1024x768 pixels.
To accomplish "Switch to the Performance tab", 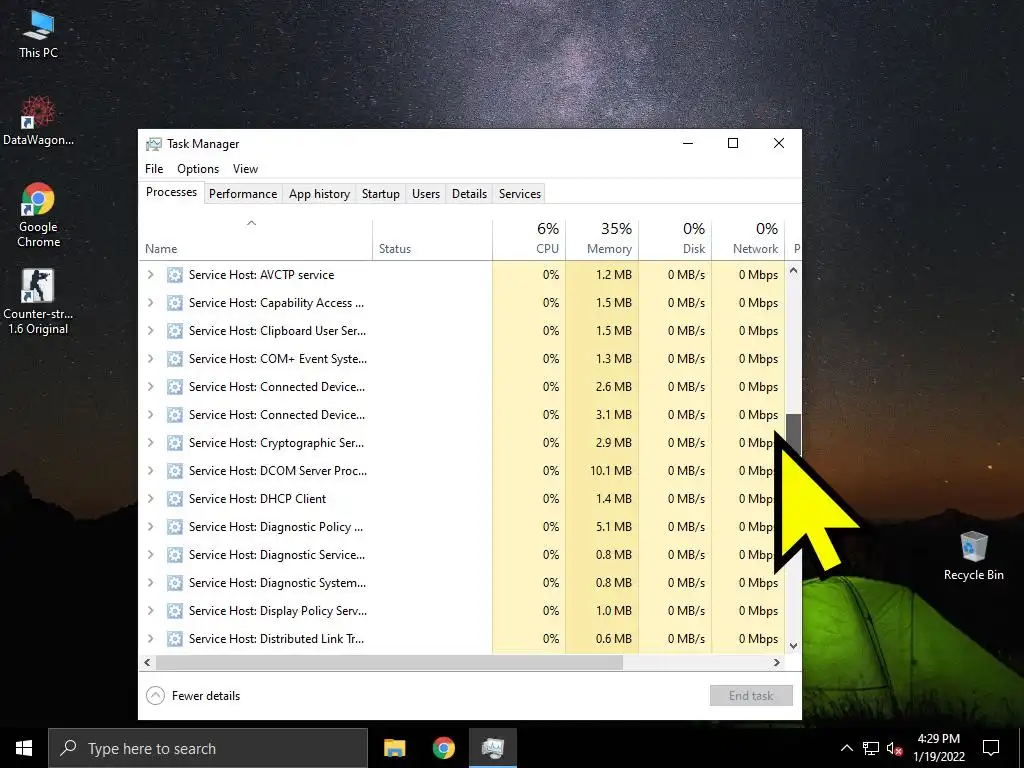I will [x=243, y=194].
